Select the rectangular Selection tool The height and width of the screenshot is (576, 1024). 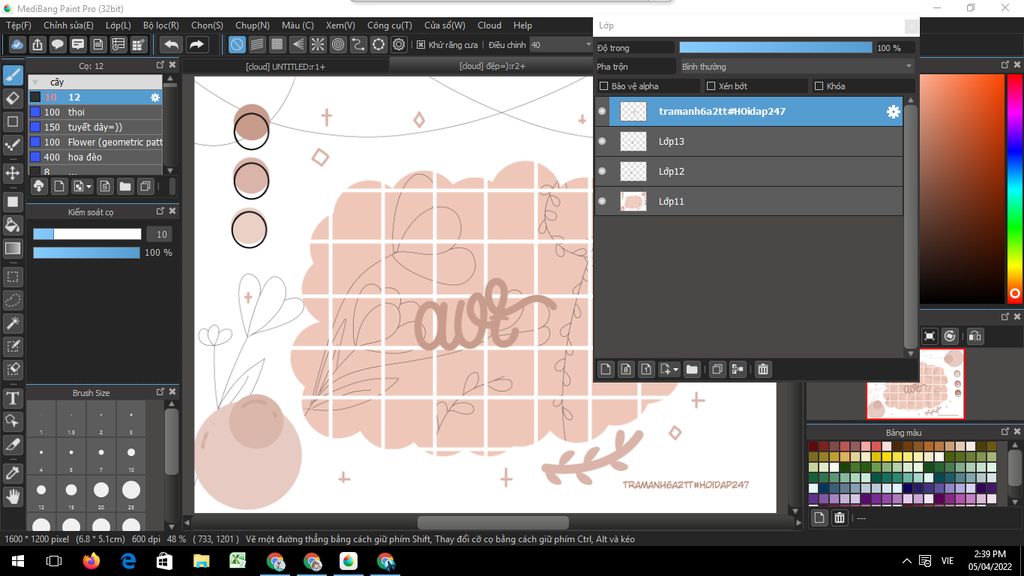click(13, 277)
